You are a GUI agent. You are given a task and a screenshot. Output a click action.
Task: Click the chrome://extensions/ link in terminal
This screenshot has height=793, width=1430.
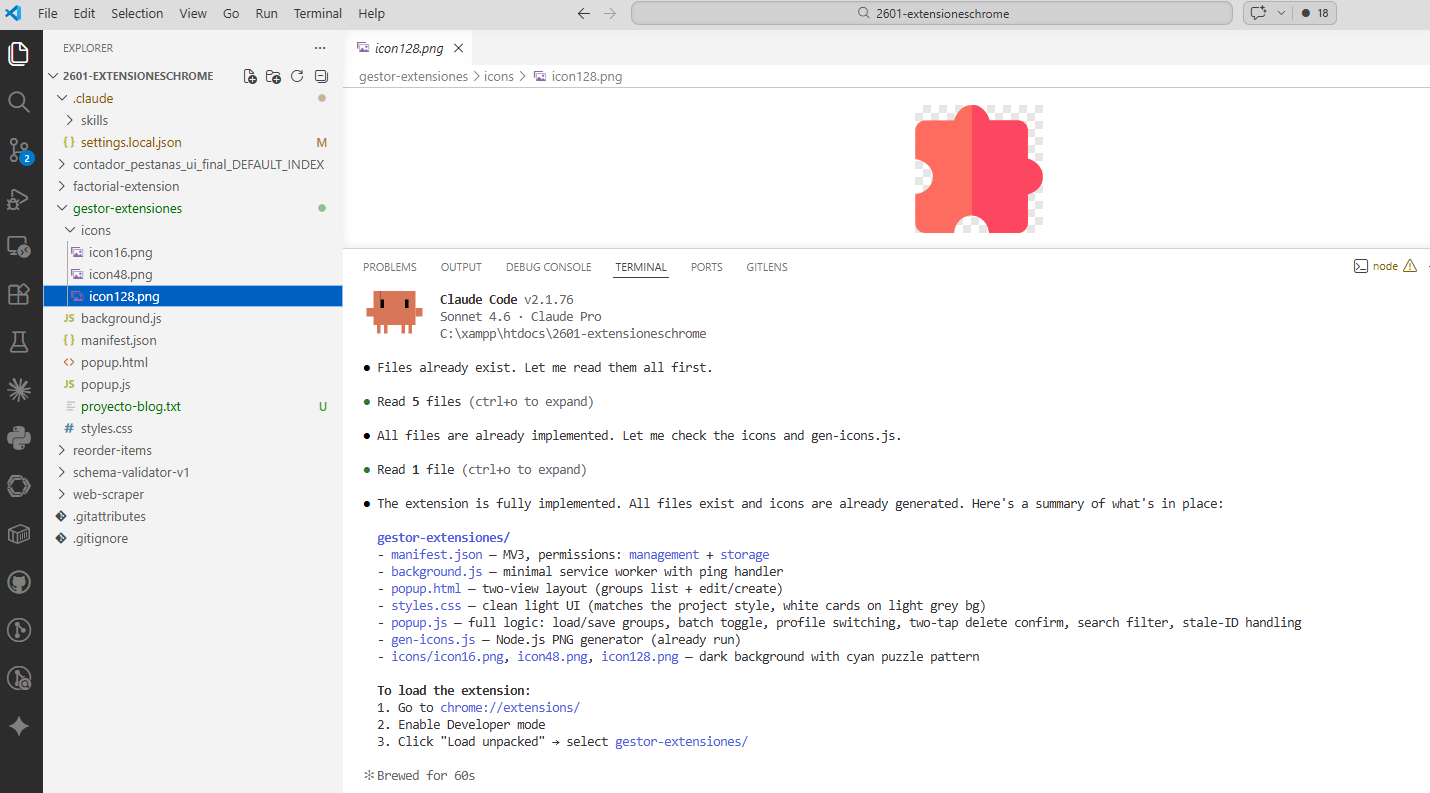coord(510,707)
